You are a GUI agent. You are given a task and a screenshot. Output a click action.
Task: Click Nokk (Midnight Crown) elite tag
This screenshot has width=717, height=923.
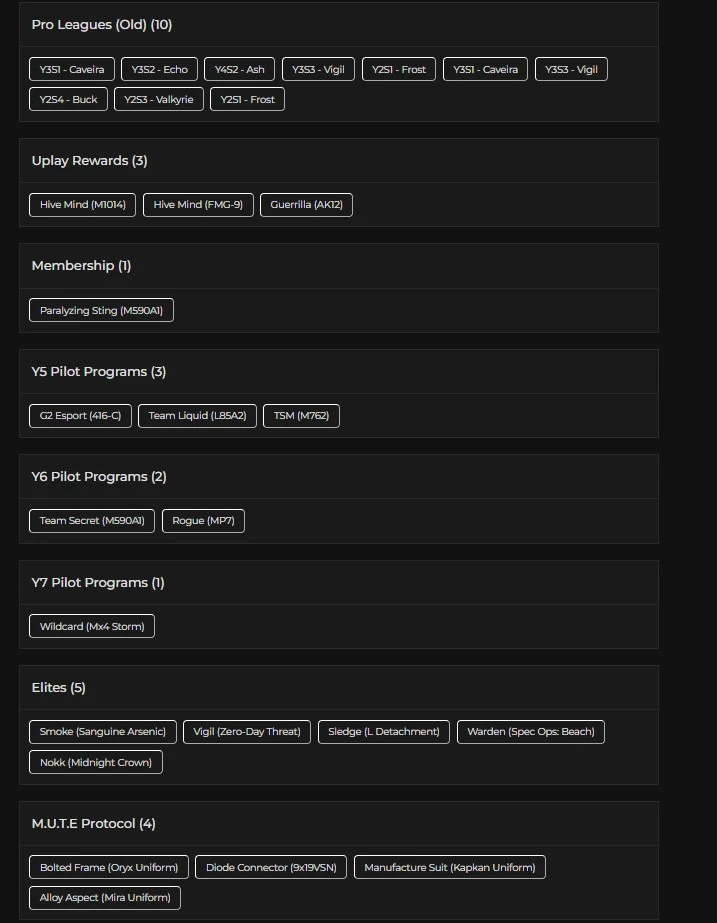96,762
